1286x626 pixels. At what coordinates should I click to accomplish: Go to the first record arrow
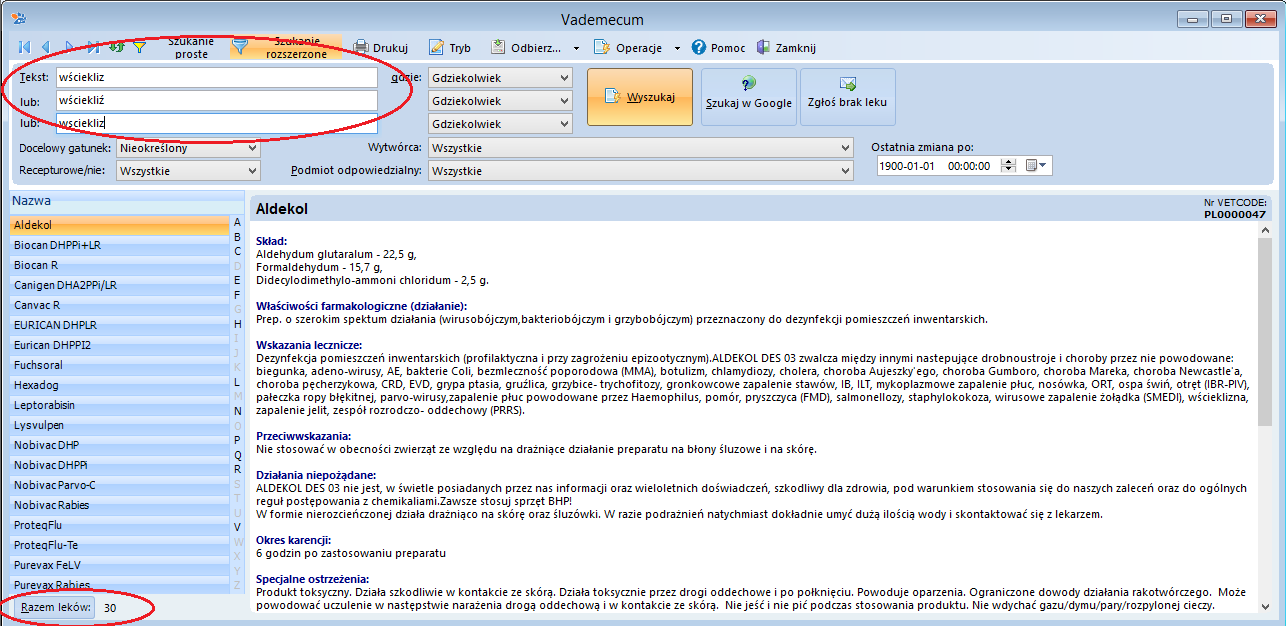click(24, 47)
